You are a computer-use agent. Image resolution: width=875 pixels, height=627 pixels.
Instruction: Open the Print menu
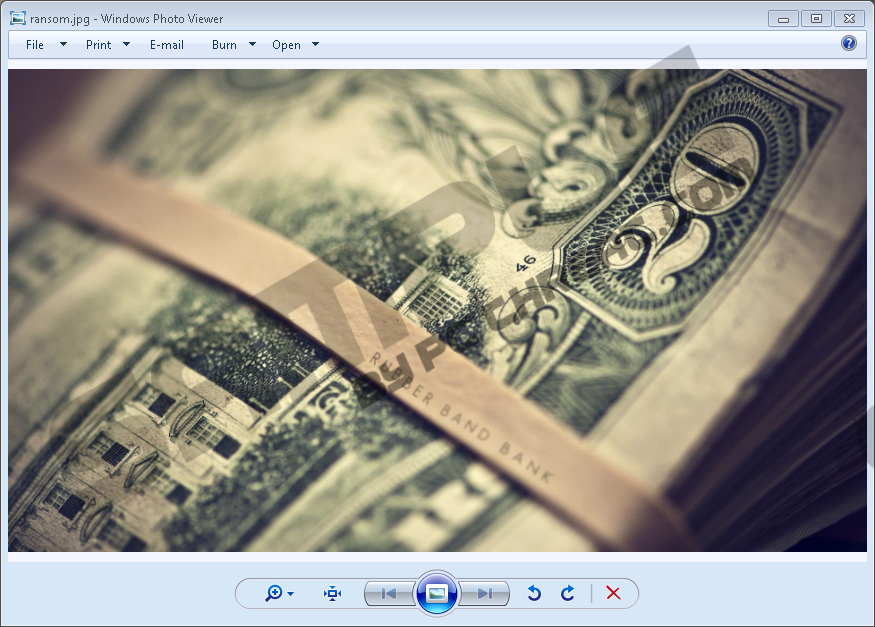click(x=98, y=44)
